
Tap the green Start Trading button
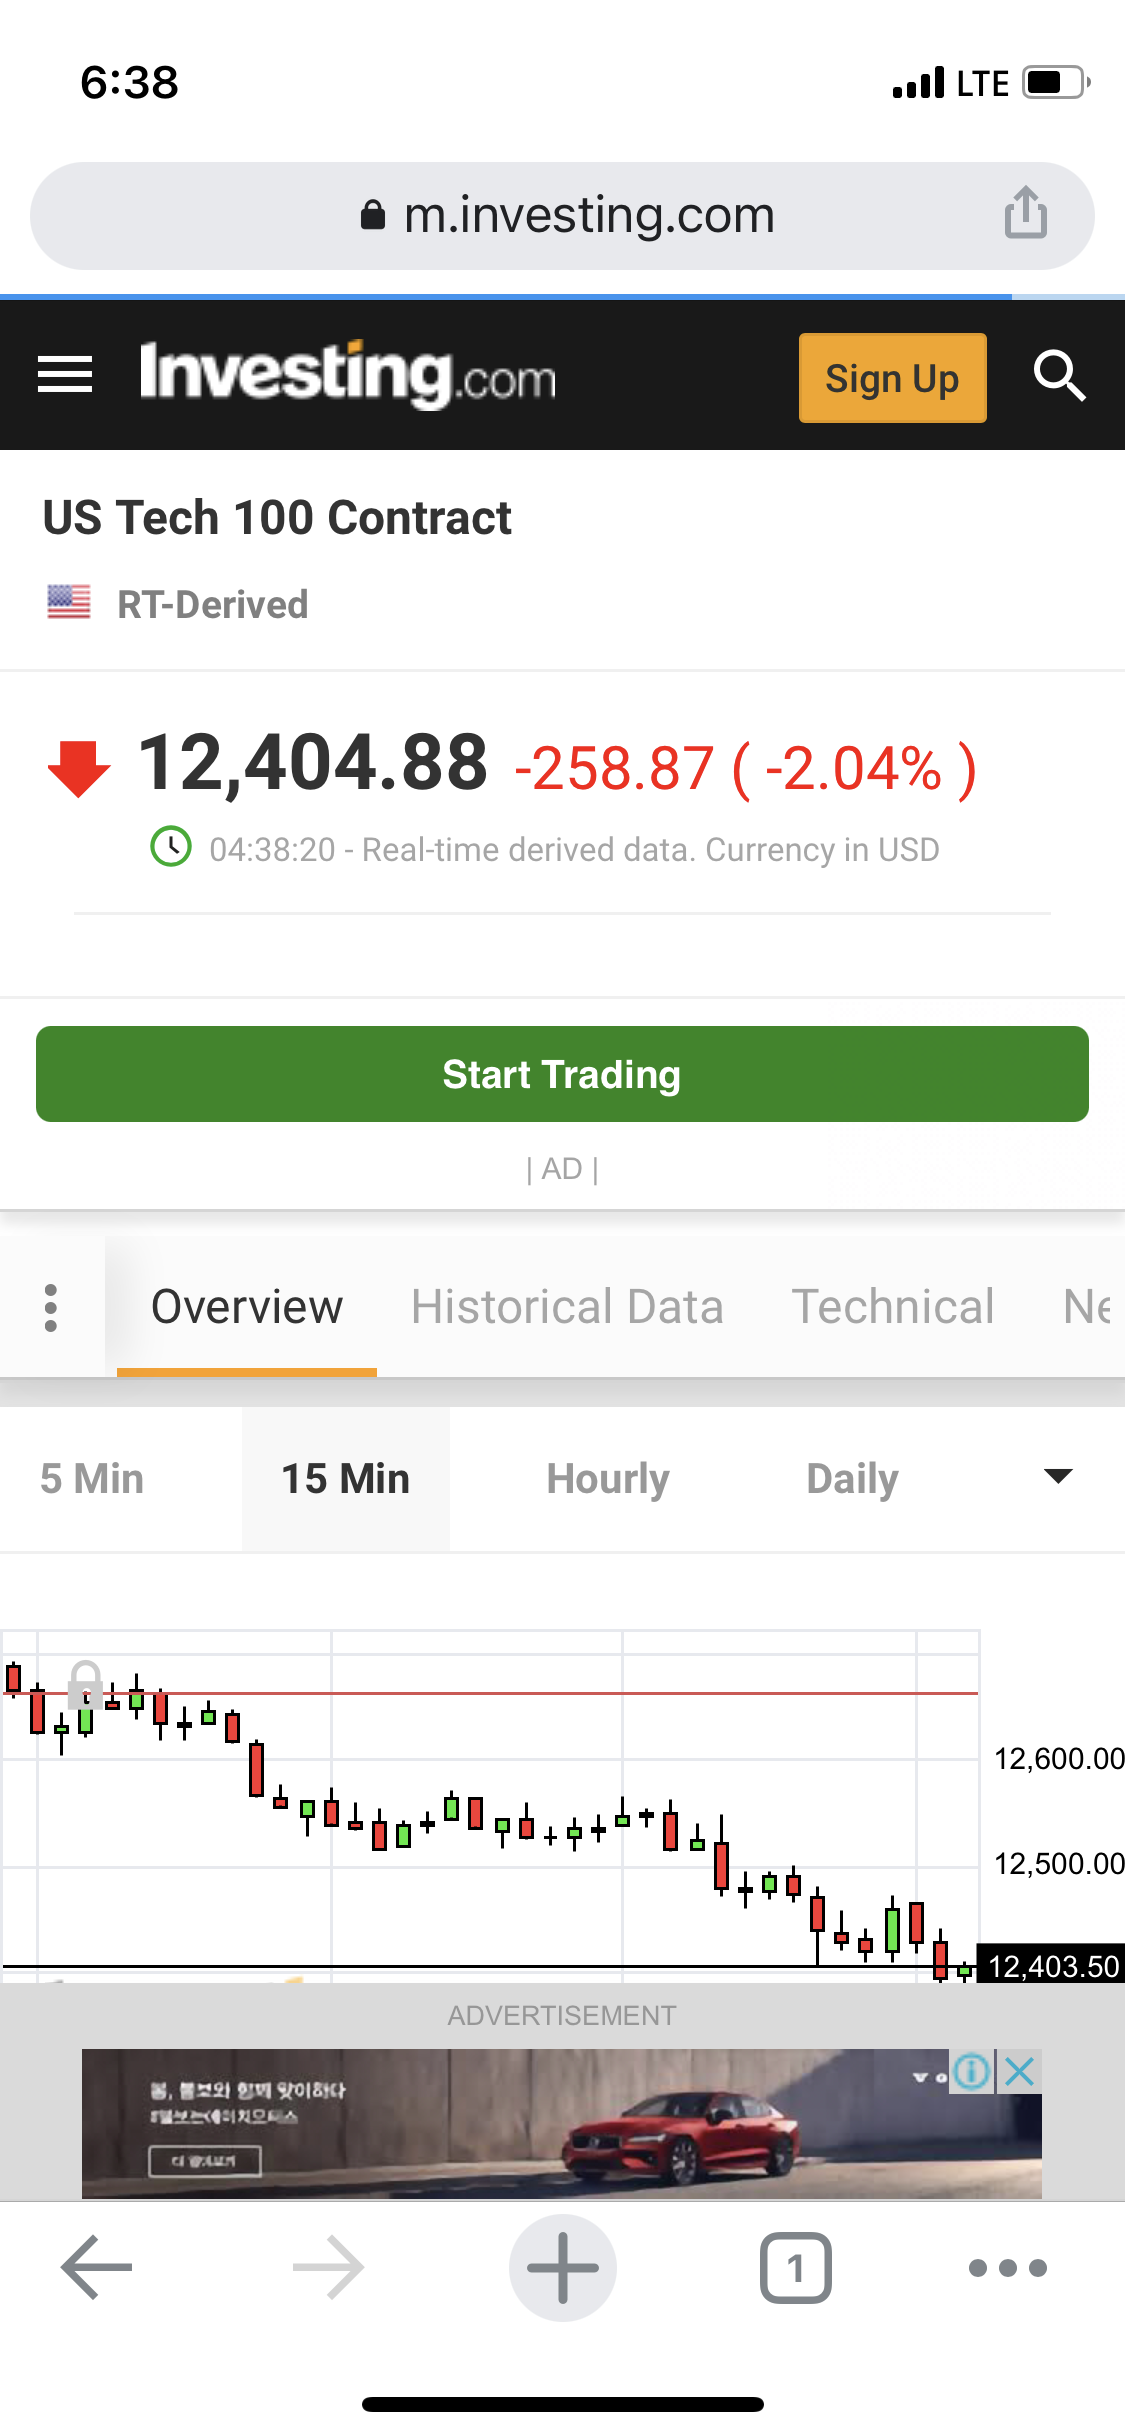coord(562,1074)
